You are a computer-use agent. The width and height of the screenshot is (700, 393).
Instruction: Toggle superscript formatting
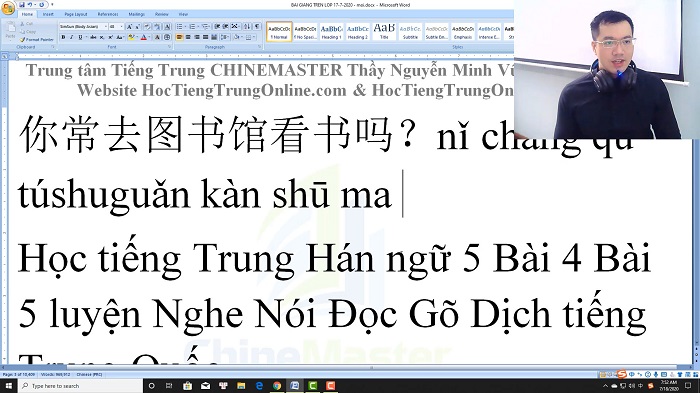point(111,37)
